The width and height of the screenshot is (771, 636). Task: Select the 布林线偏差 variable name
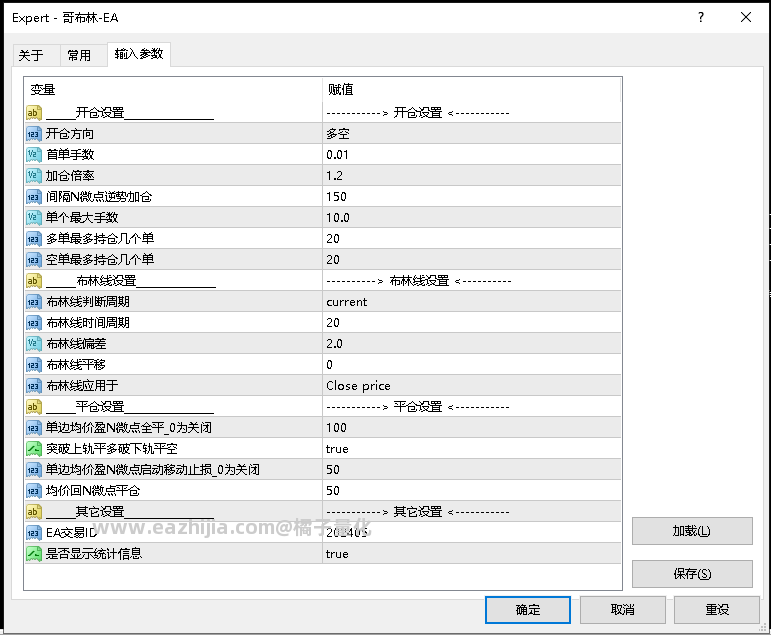(76, 343)
